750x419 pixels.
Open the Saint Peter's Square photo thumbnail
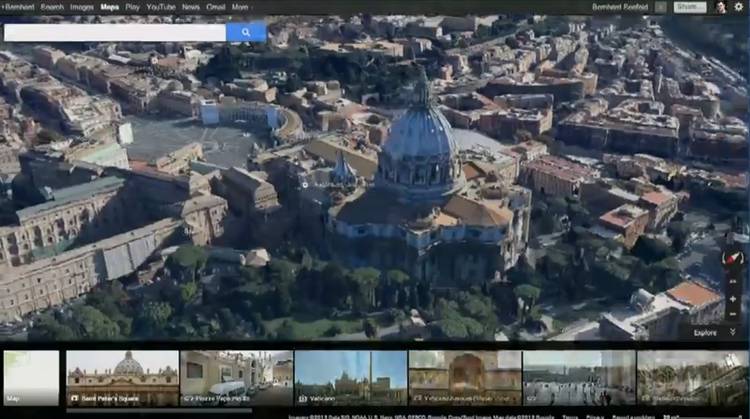pyautogui.click(x=122, y=378)
